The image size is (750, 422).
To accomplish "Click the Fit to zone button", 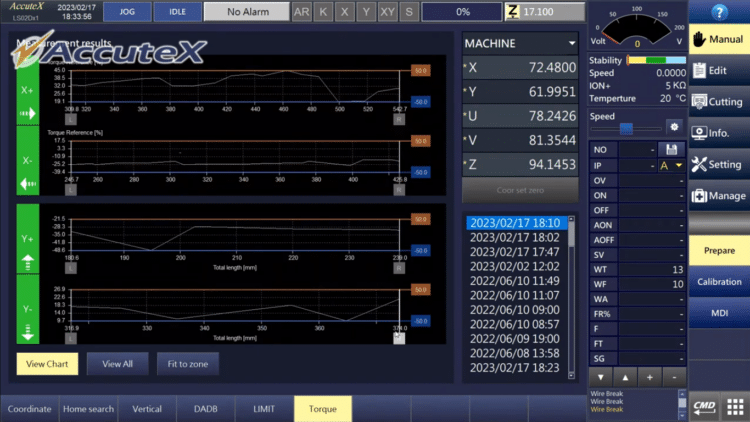I will (x=188, y=364).
